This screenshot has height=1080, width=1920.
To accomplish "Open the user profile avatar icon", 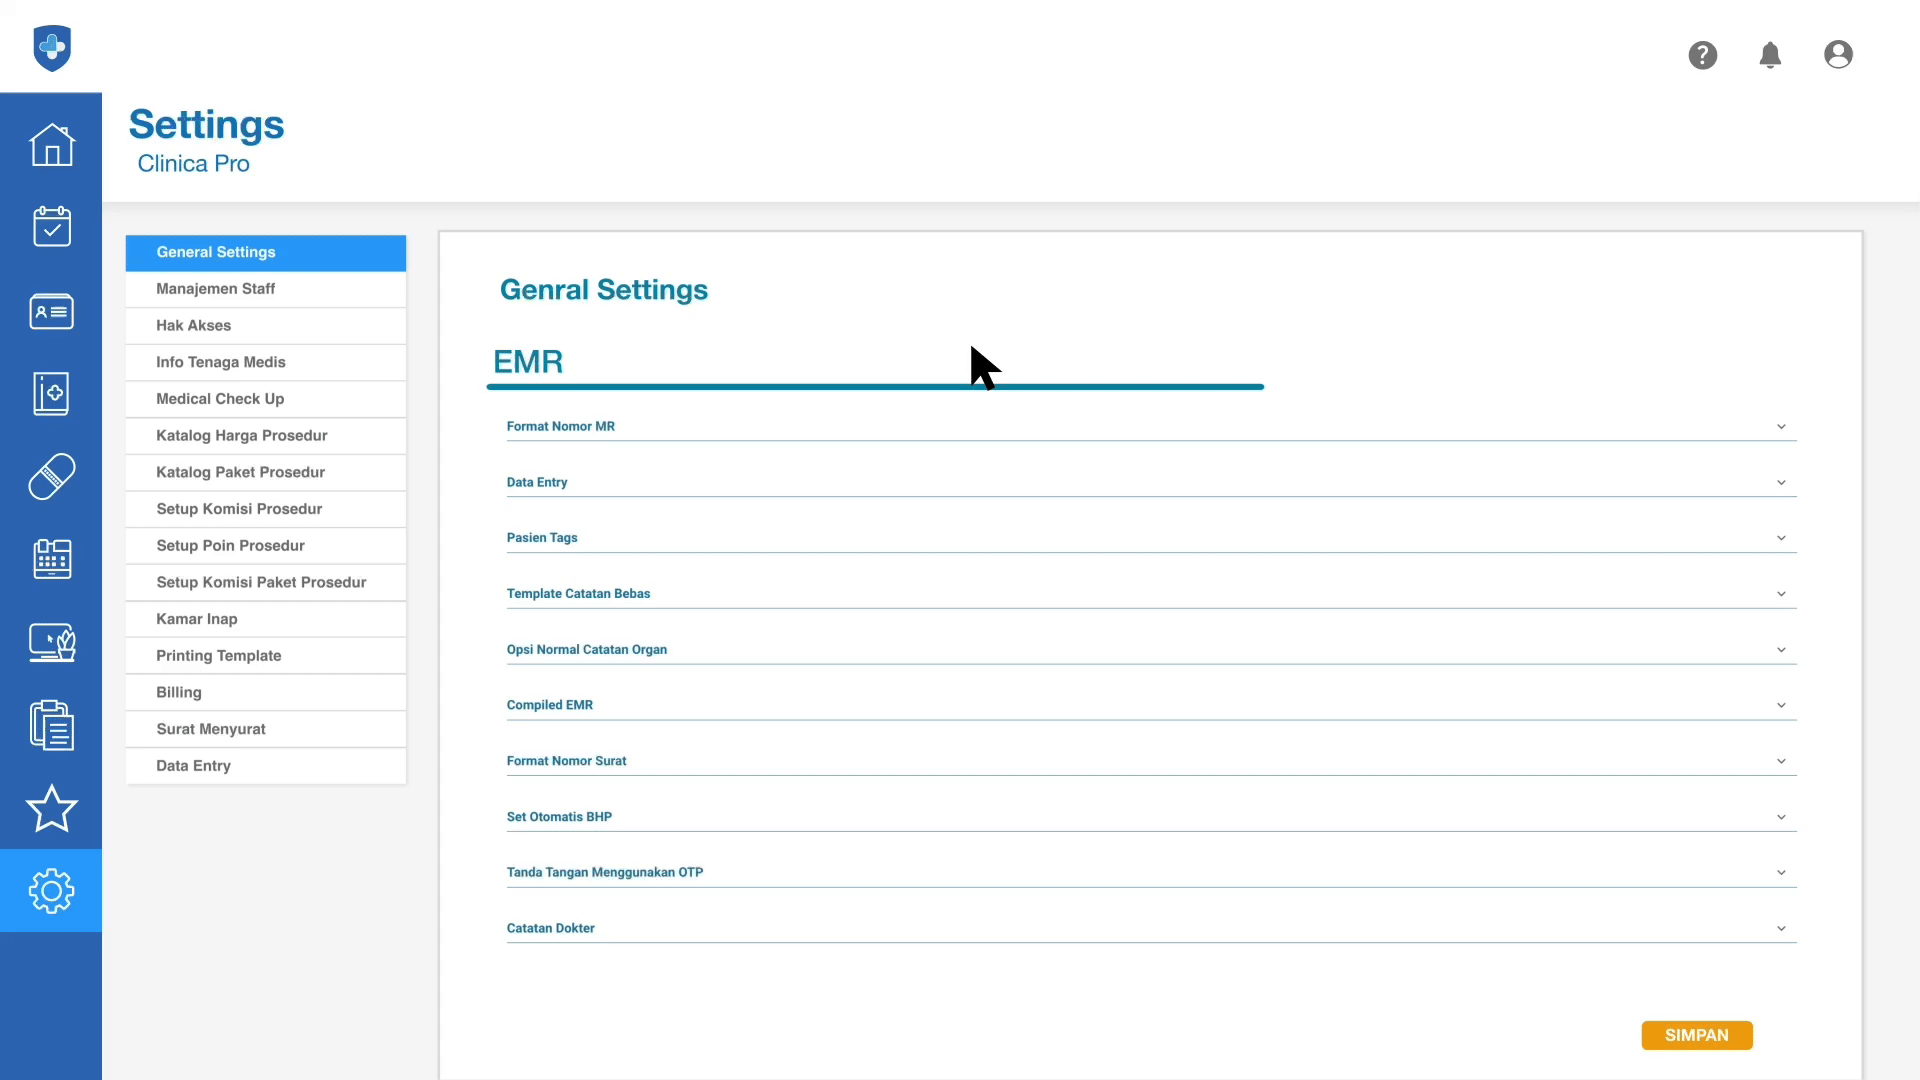I will pos(1838,55).
